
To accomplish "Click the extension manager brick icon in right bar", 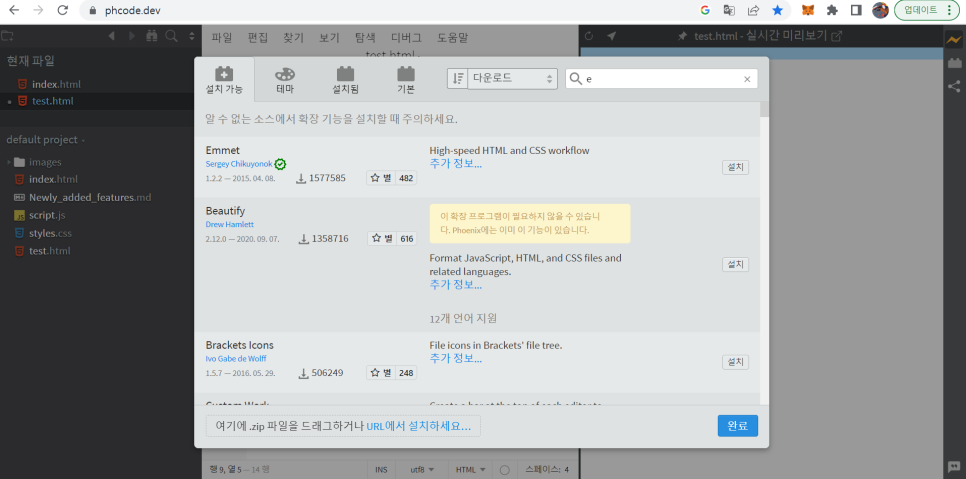I will 954,63.
